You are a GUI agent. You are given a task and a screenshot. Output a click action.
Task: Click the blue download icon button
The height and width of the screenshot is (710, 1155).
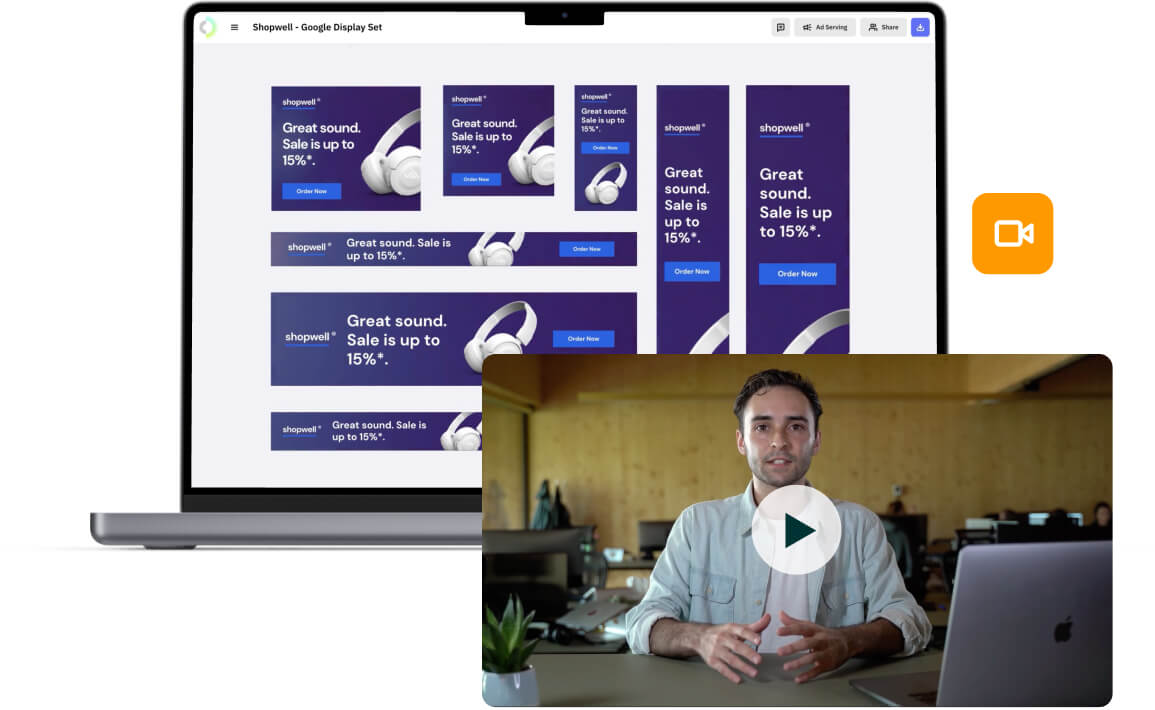click(x=920, y=27)
